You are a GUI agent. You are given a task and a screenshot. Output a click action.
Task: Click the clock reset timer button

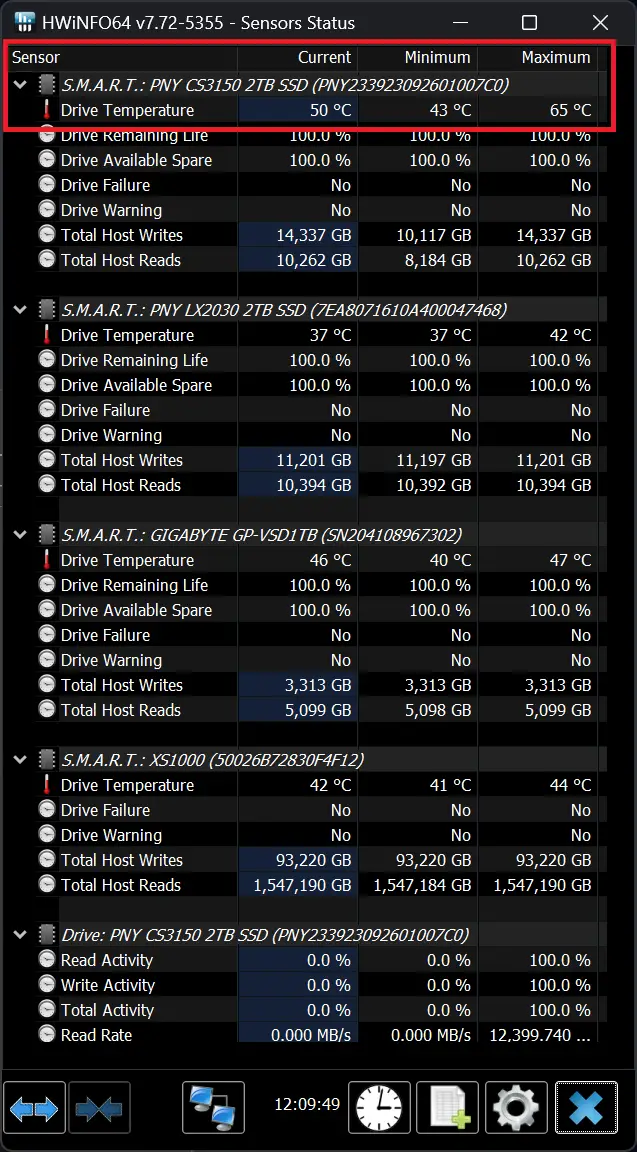point(379,1107)
